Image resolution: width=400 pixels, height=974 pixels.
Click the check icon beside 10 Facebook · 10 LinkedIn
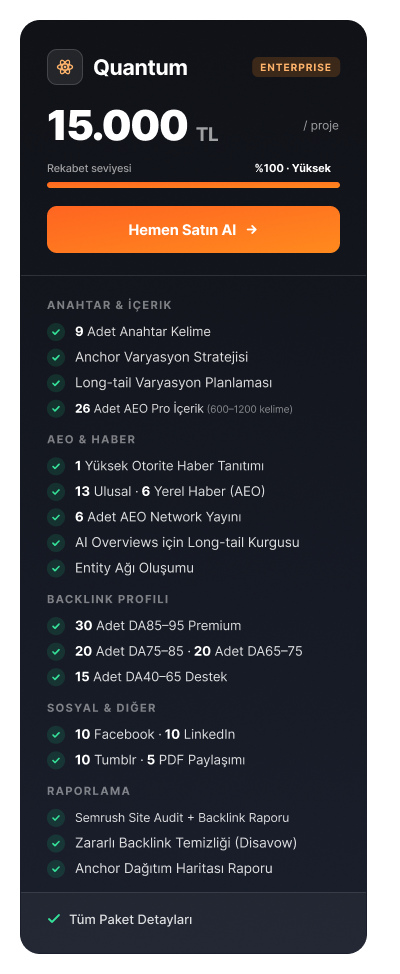[x=56, y=734]
